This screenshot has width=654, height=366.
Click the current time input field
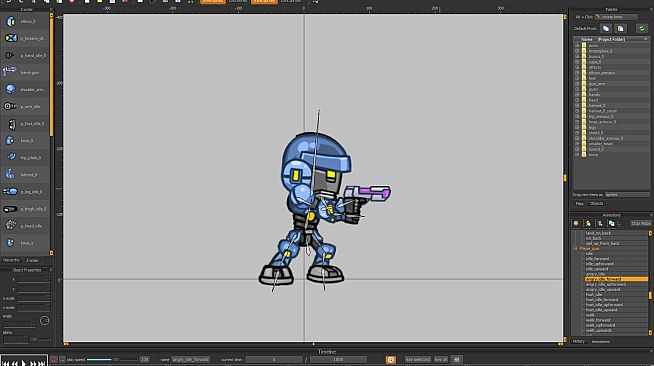[274, 359]
